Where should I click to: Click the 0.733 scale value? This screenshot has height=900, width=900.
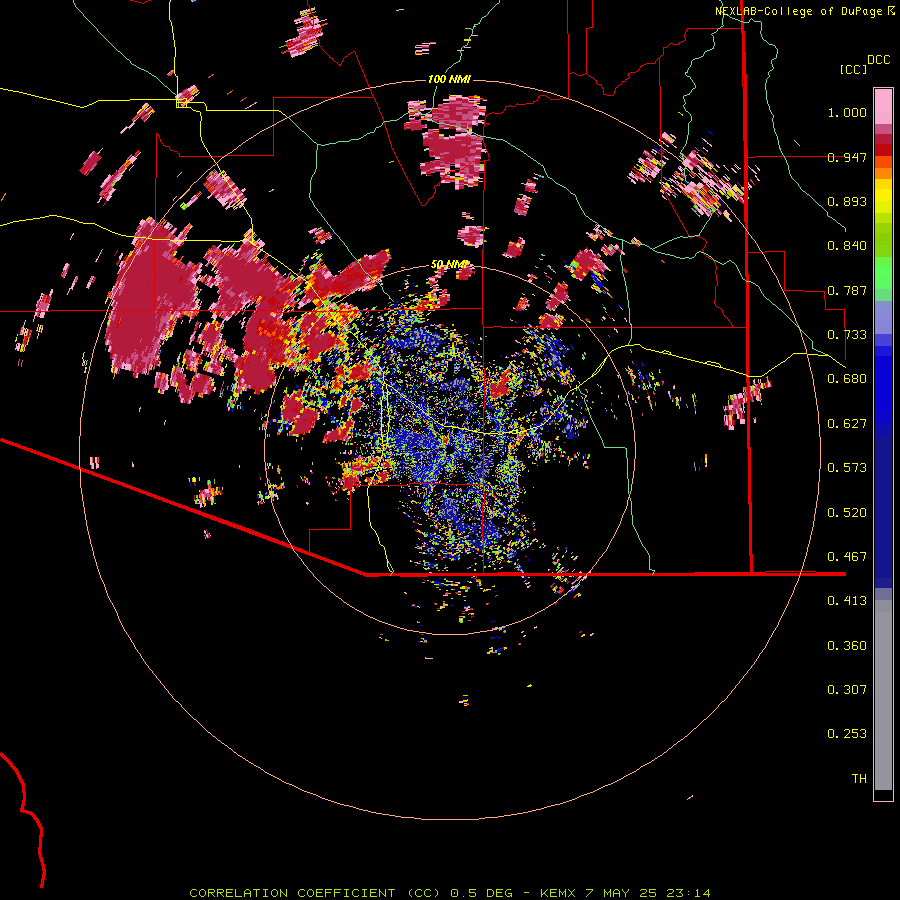point(847,335)
